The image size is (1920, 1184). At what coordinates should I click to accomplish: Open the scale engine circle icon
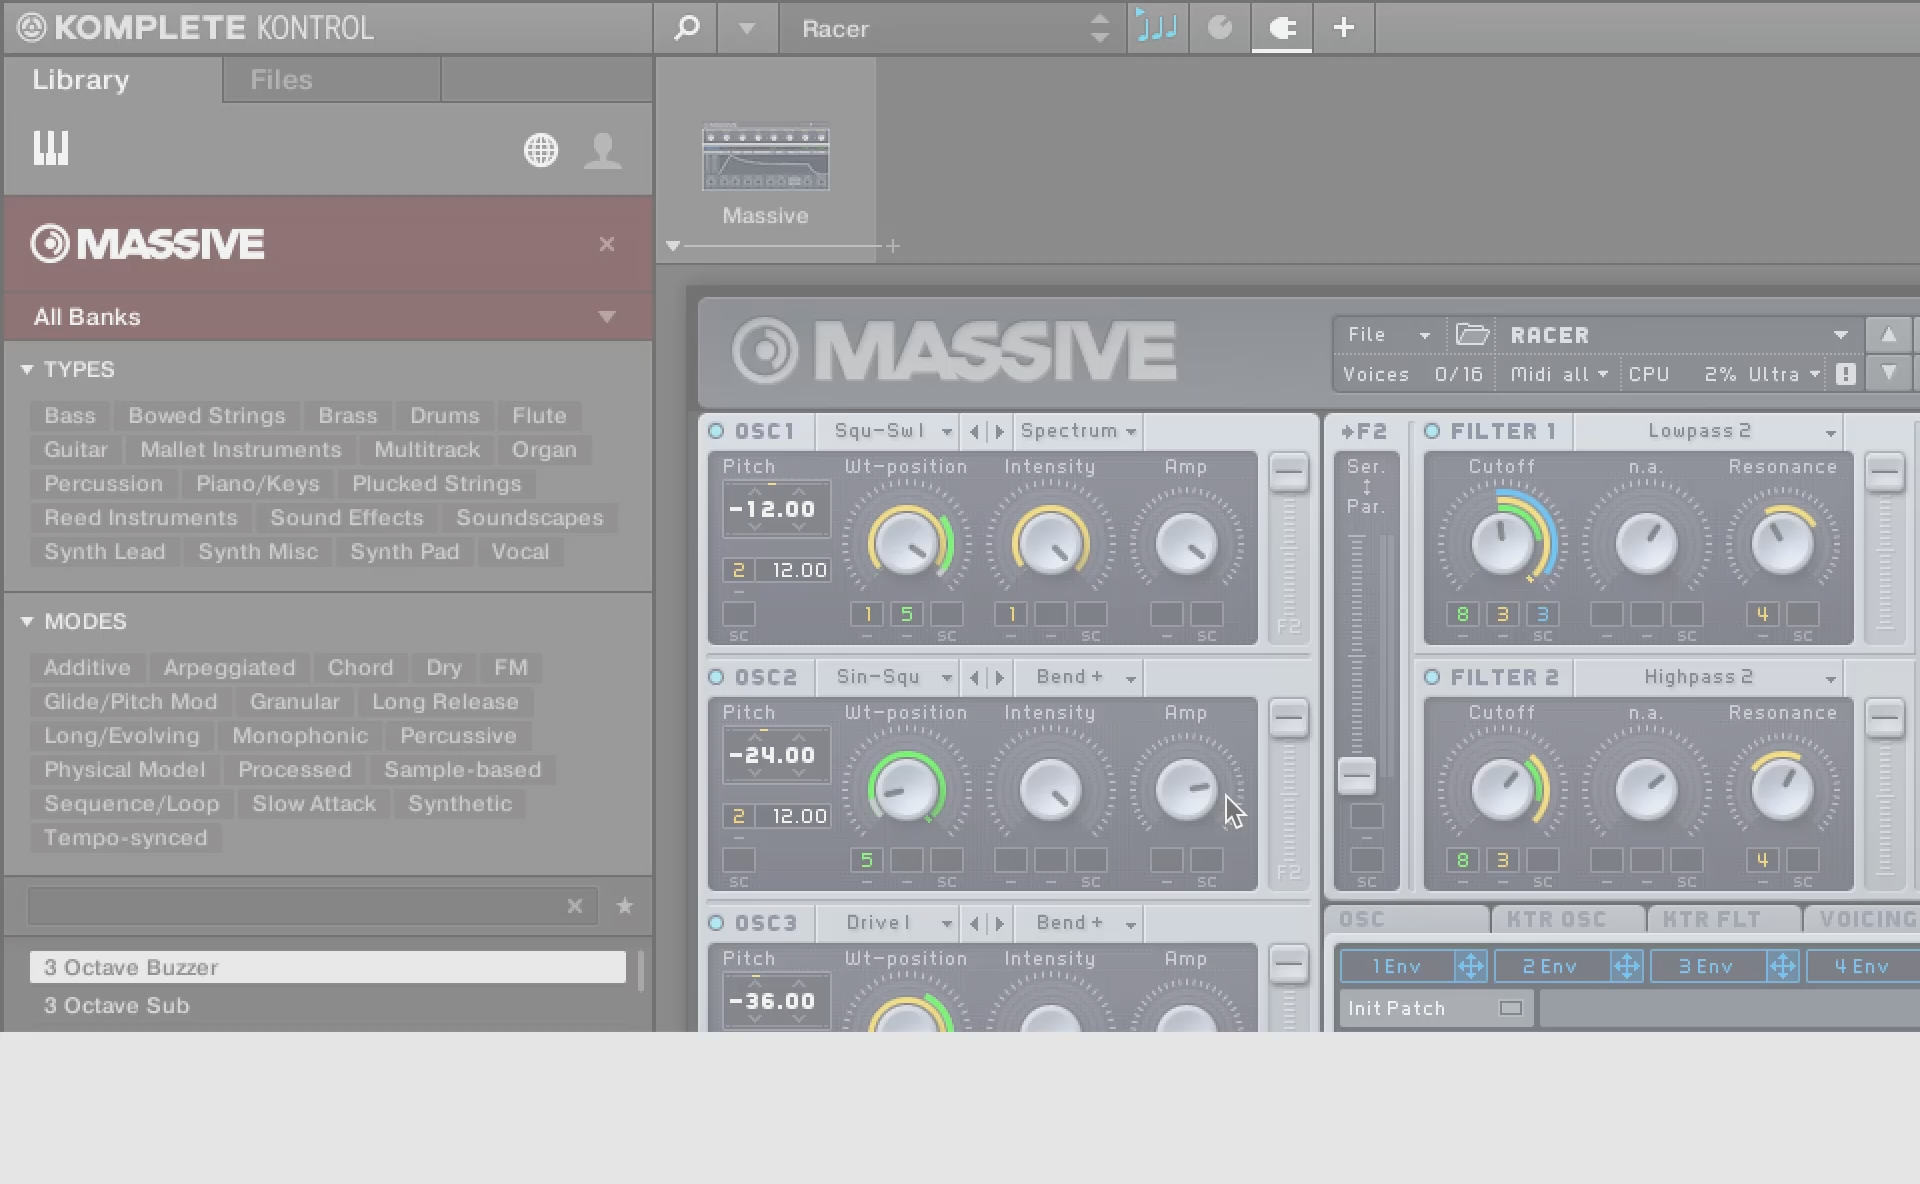pyautogui.click(x=1220, y=28)
